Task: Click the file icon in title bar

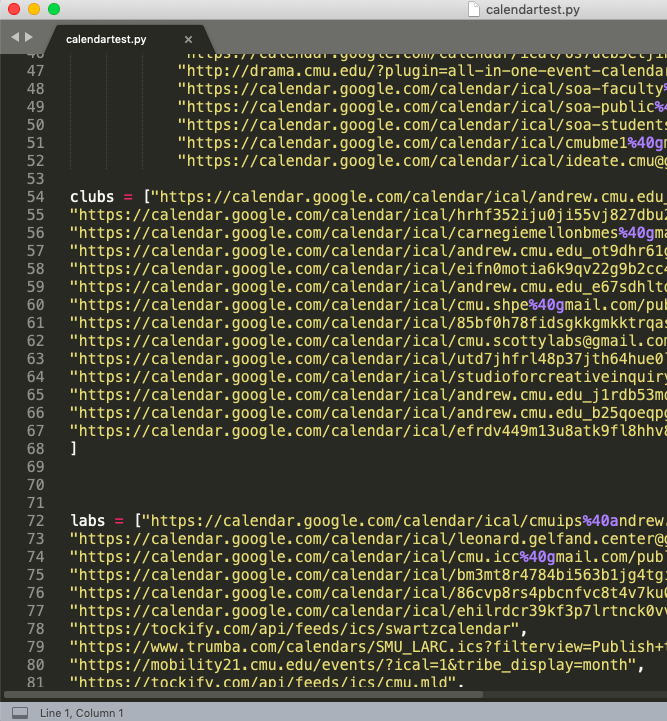Action: pyautogui.click(x=473, y=9)
